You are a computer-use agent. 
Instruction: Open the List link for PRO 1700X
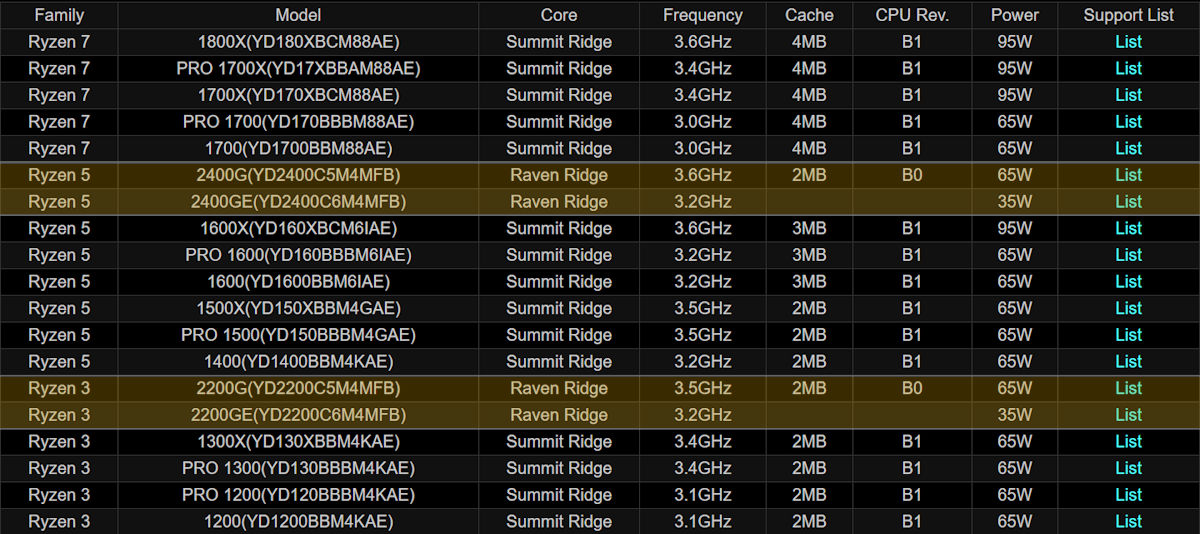click(x=1128, y=69)
